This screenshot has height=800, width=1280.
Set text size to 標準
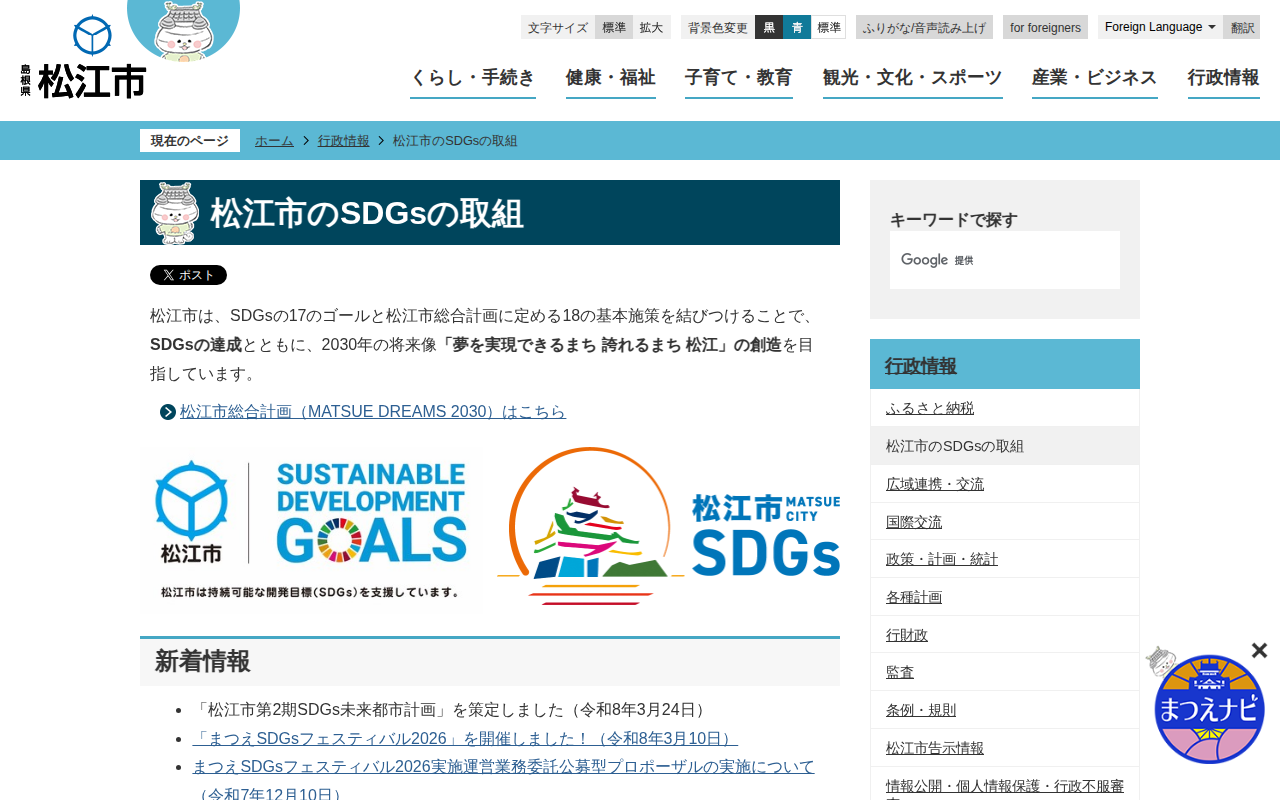point(614,27)
